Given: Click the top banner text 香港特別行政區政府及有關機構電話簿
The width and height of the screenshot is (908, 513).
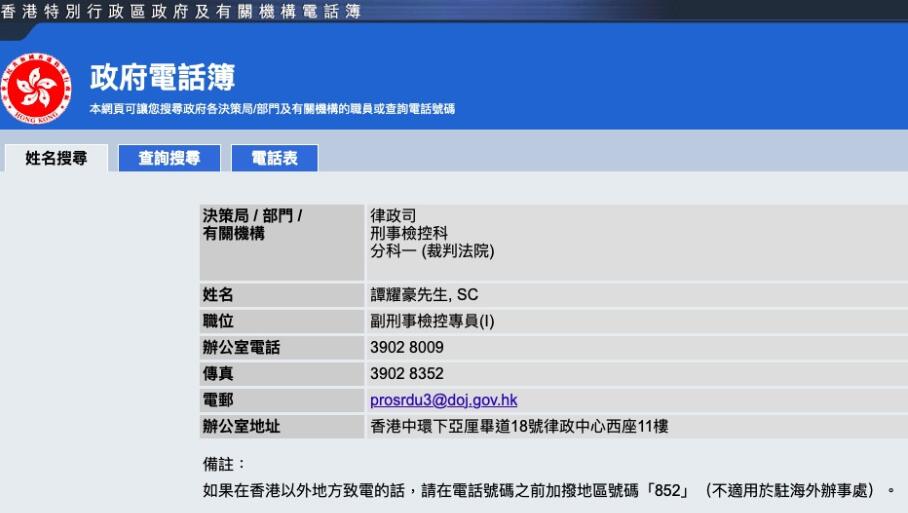Looking at the screenshot, I should (181, 11).
